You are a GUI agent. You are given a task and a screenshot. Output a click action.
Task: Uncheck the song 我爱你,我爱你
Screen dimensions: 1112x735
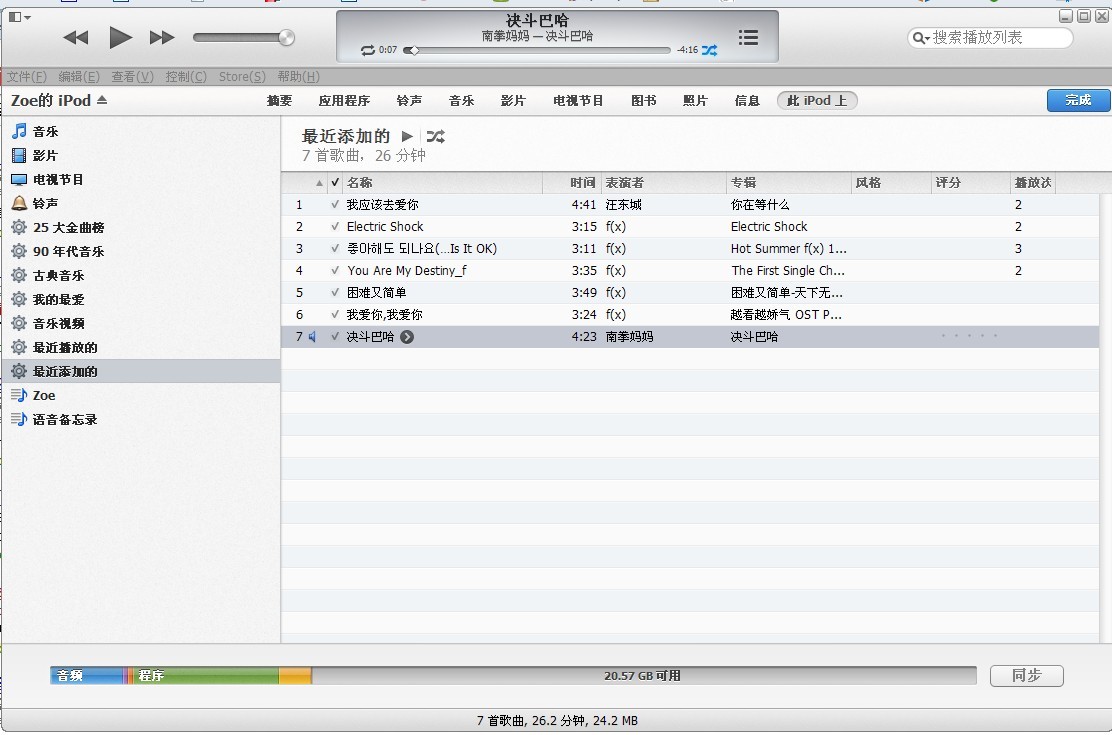(x=335, y=314)
